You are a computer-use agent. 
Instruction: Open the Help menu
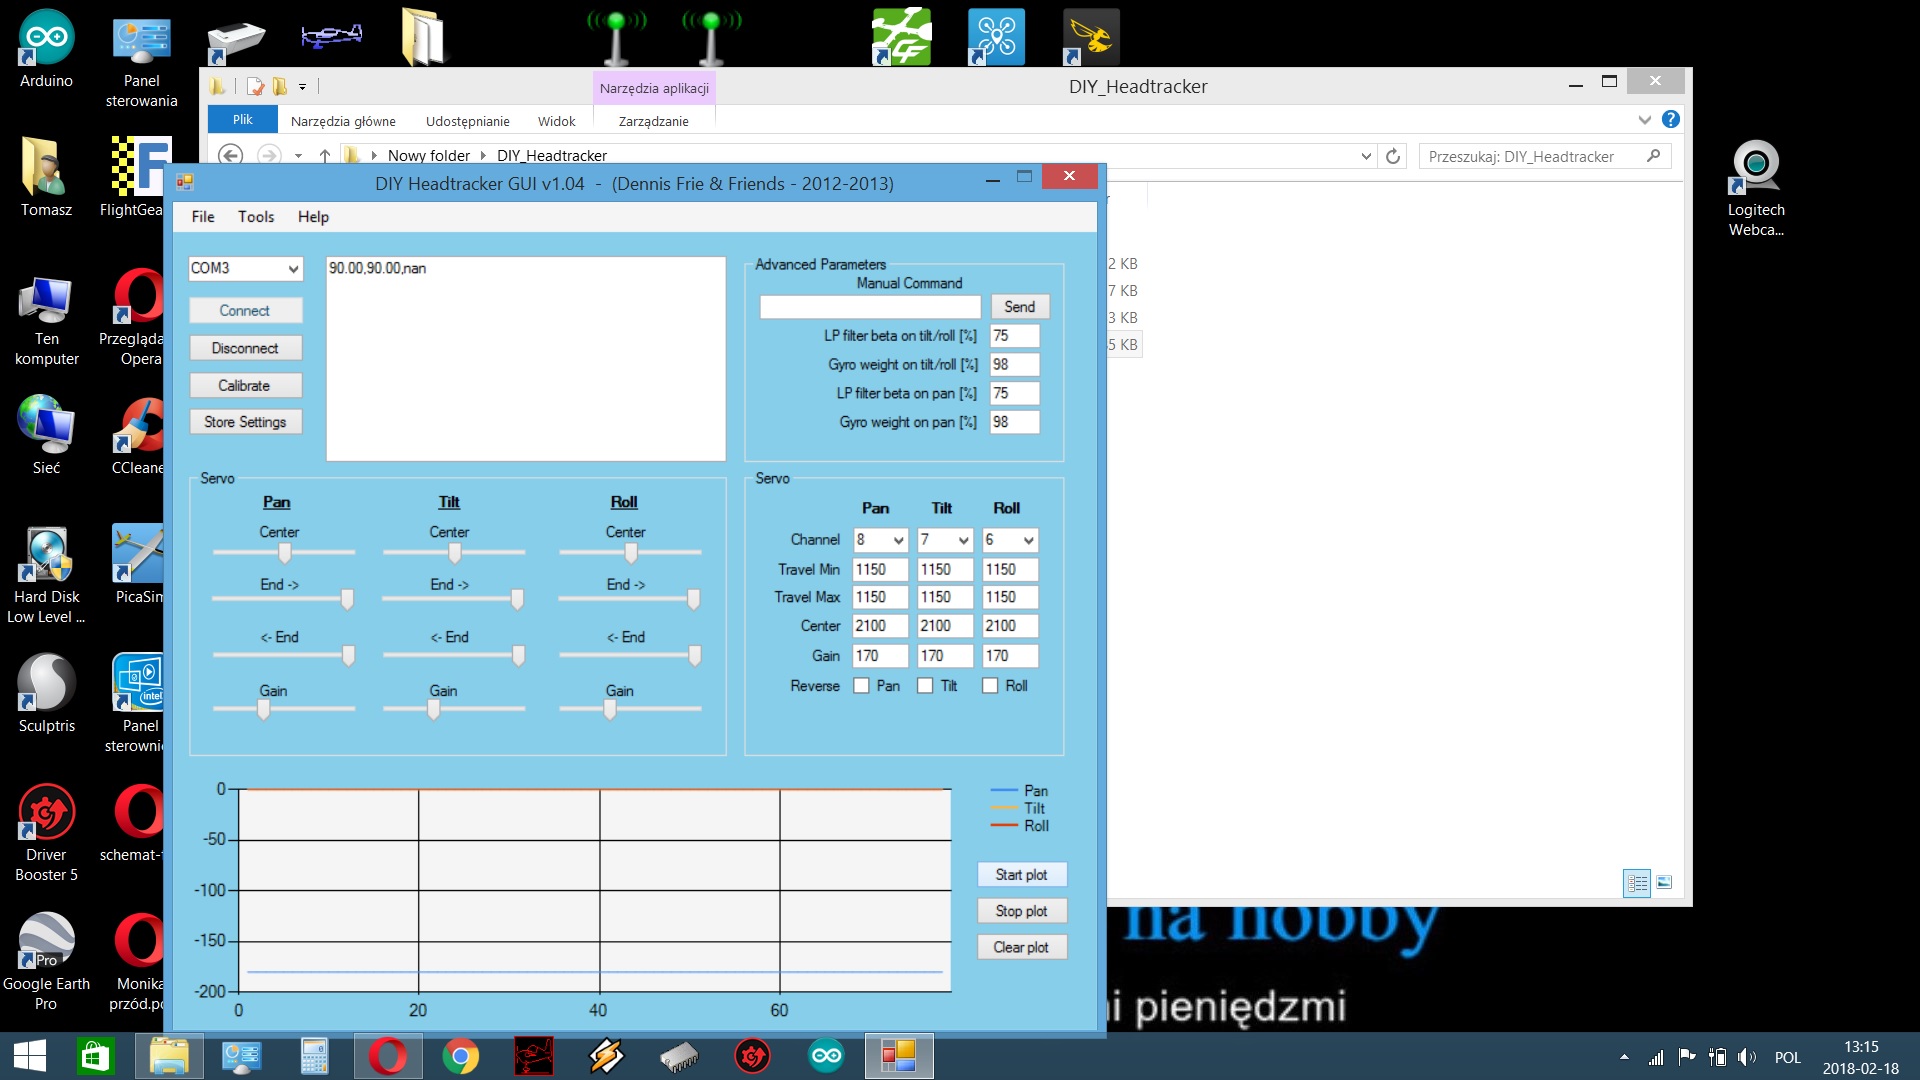pyautogui.click(x=313, y=217)
